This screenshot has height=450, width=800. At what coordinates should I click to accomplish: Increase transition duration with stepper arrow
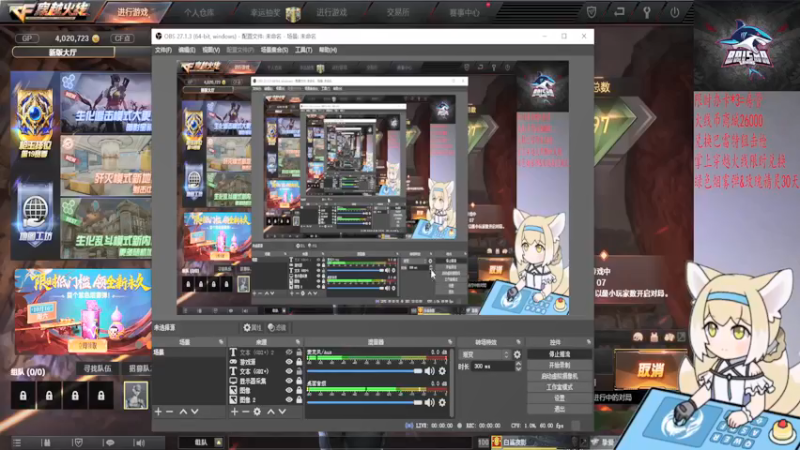(518, 364)
